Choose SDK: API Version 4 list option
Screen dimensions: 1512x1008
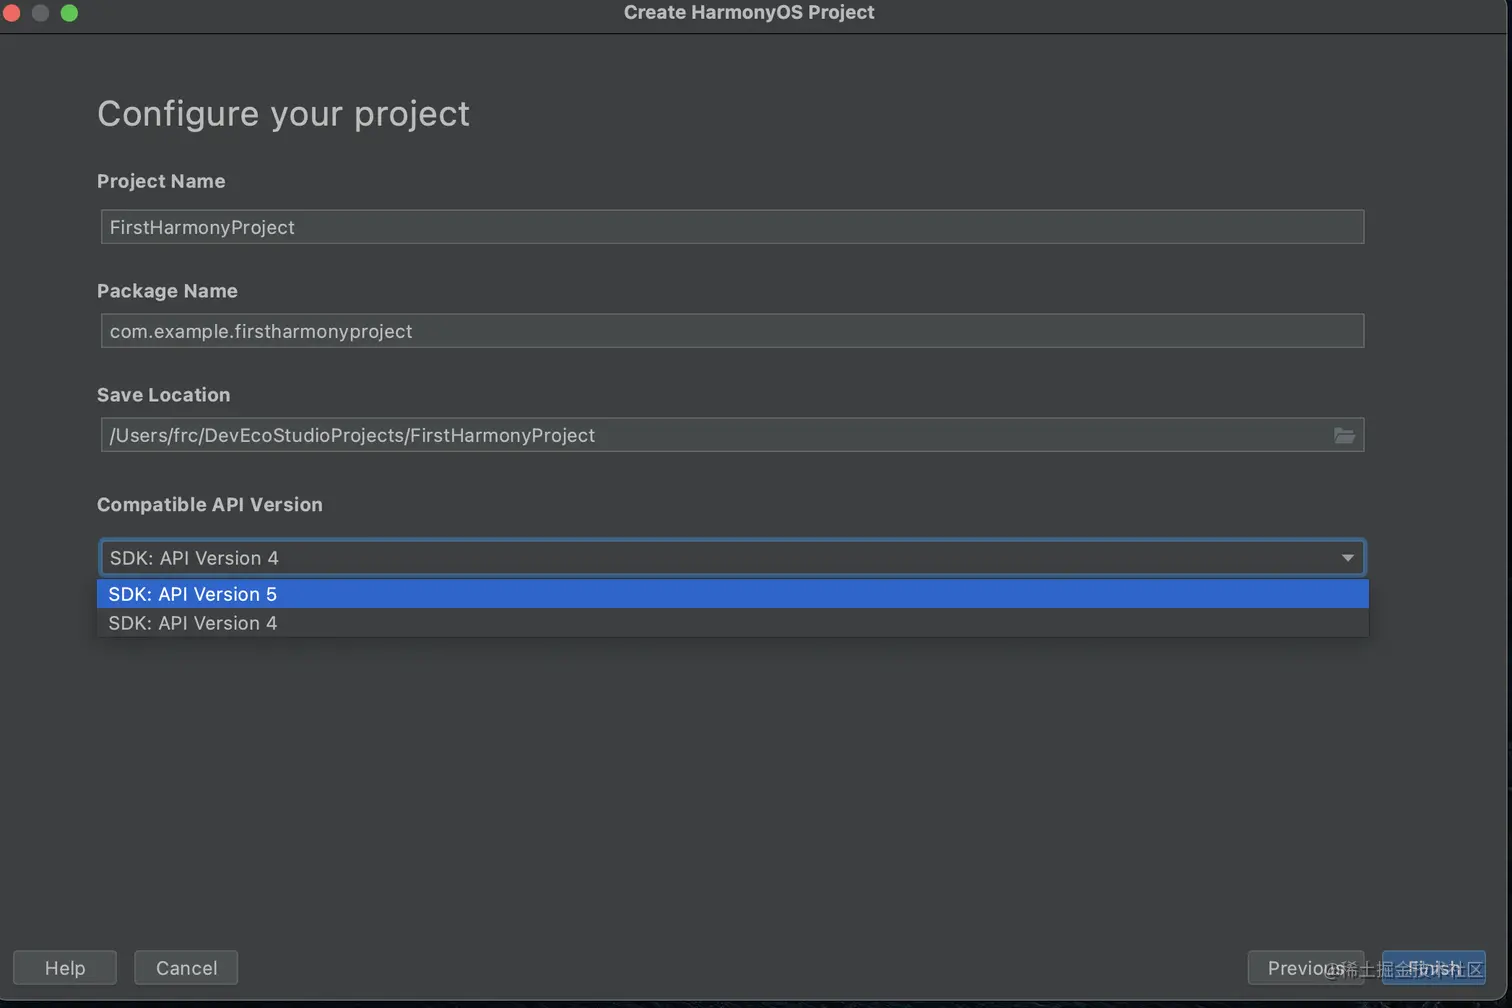[x=732, y=623]
